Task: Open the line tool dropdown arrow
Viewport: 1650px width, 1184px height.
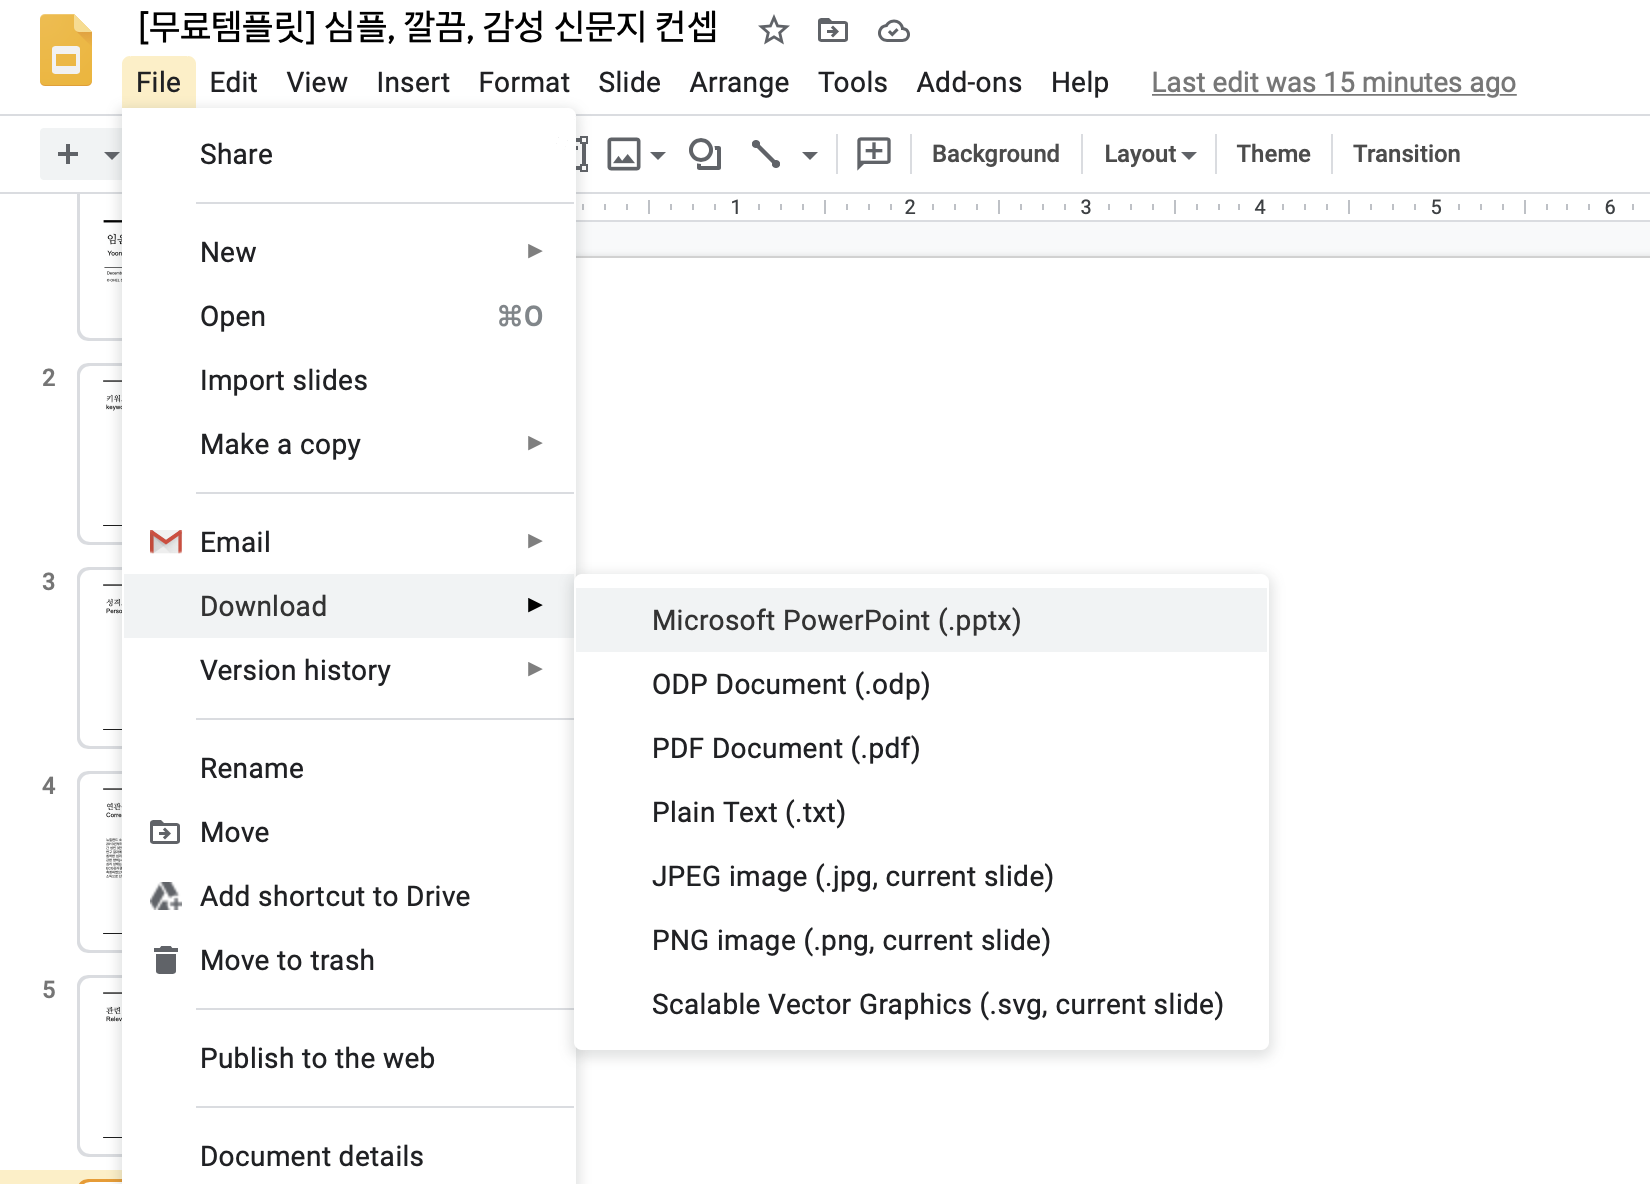Action: click(x=808, y=154)
